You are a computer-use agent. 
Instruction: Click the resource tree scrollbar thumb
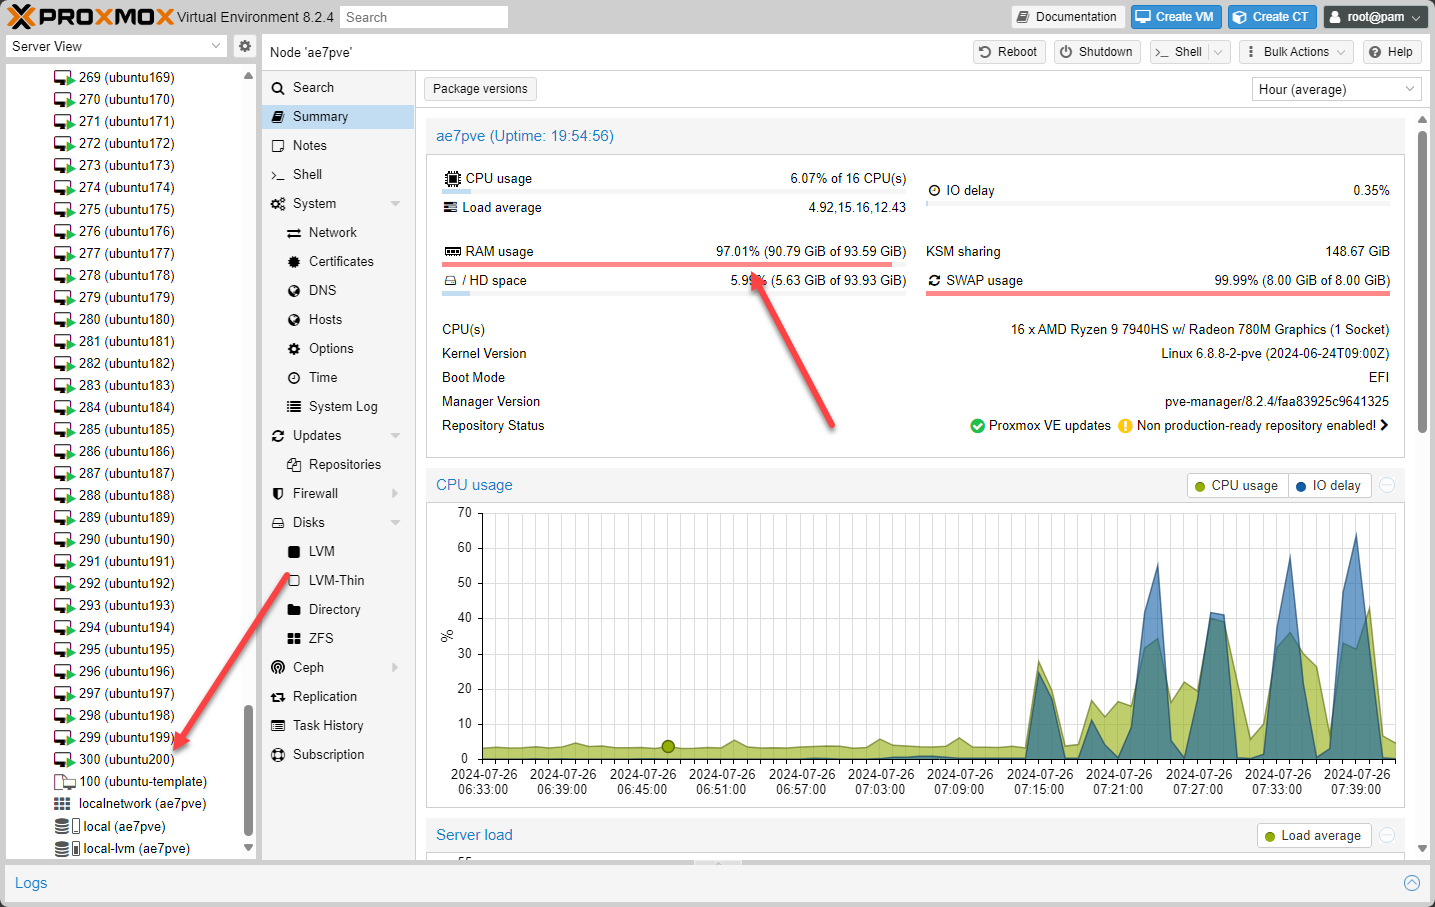tap(248, 770)
